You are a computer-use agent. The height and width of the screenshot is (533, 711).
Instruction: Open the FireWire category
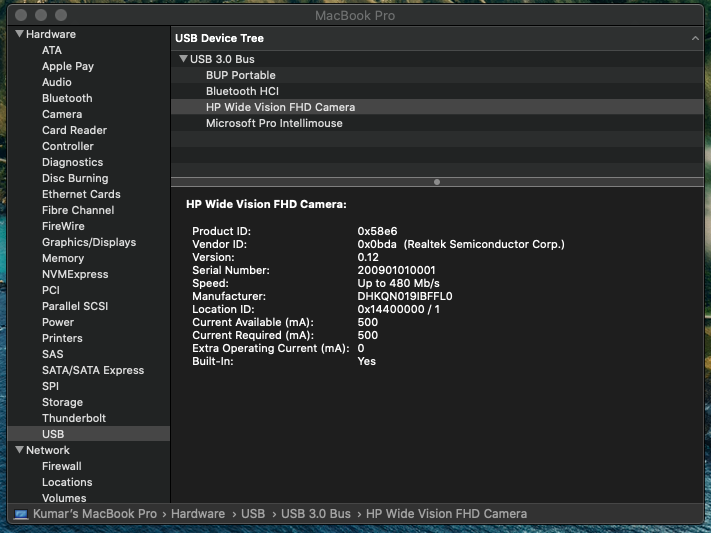pos(63,226)
